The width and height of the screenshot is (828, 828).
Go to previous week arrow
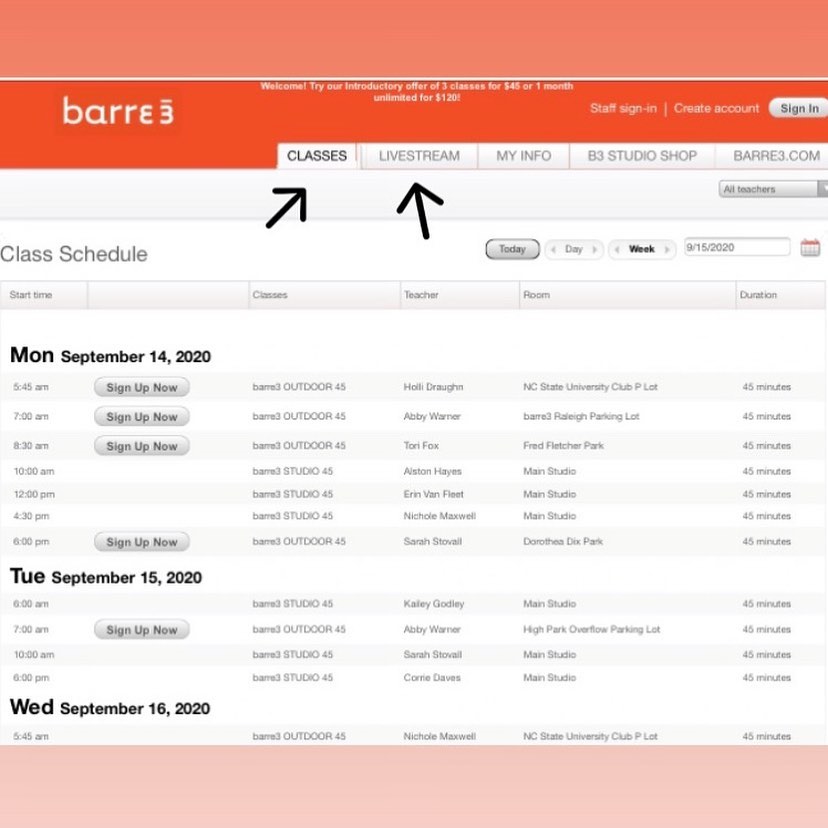[617, 250]
